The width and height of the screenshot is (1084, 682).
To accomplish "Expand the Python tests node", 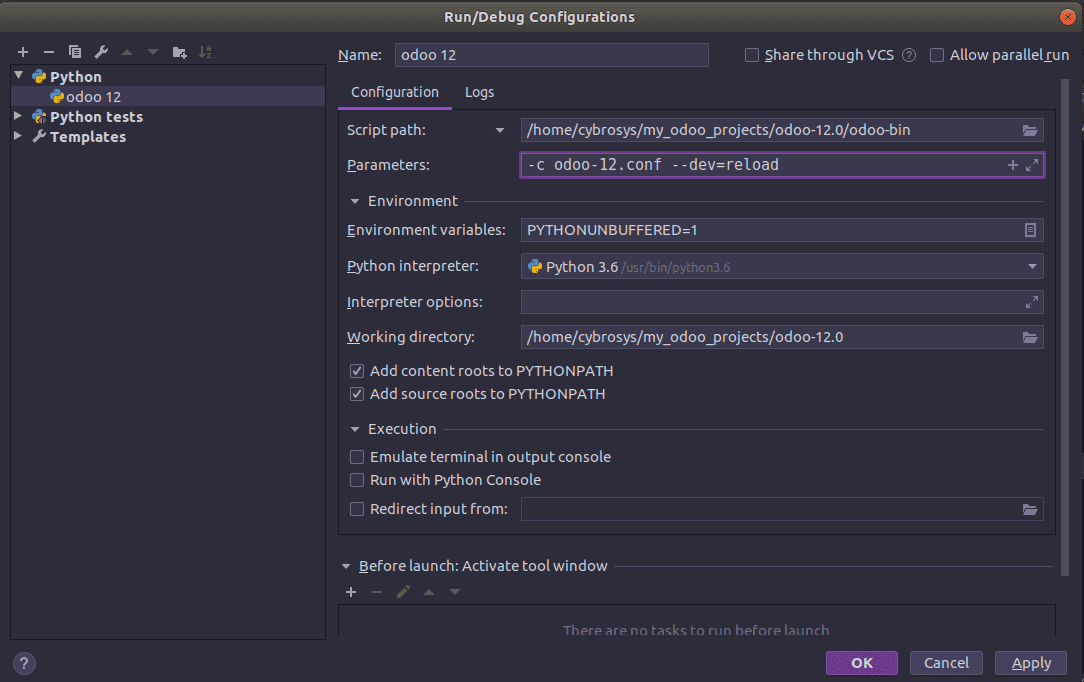I will click(x=18, y=116).
